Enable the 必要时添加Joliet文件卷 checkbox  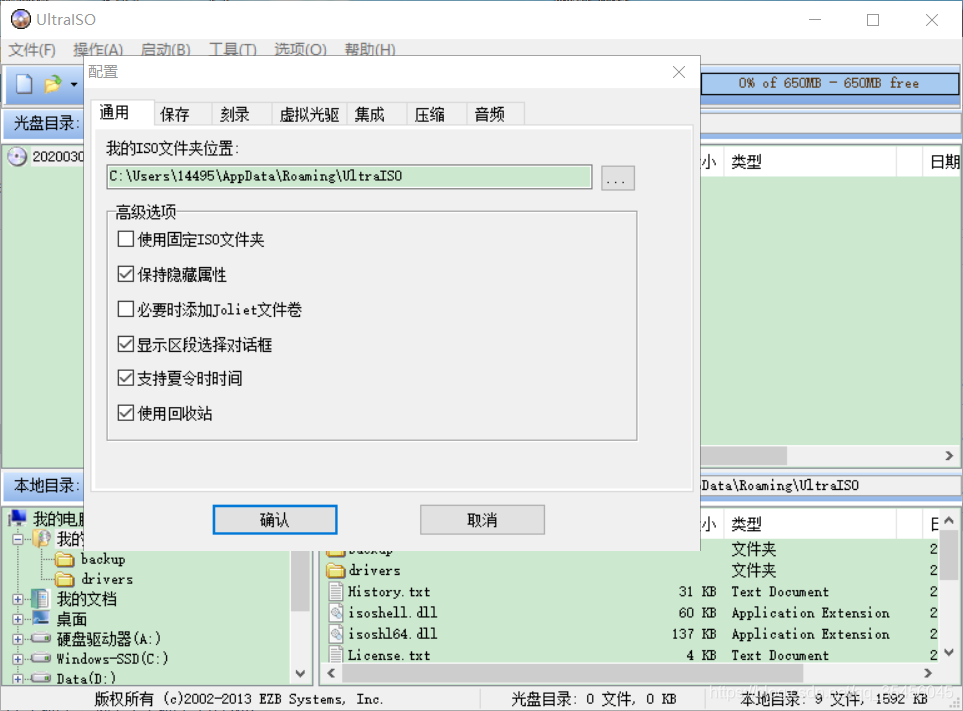pyautogui.click(x=125, y=309)
